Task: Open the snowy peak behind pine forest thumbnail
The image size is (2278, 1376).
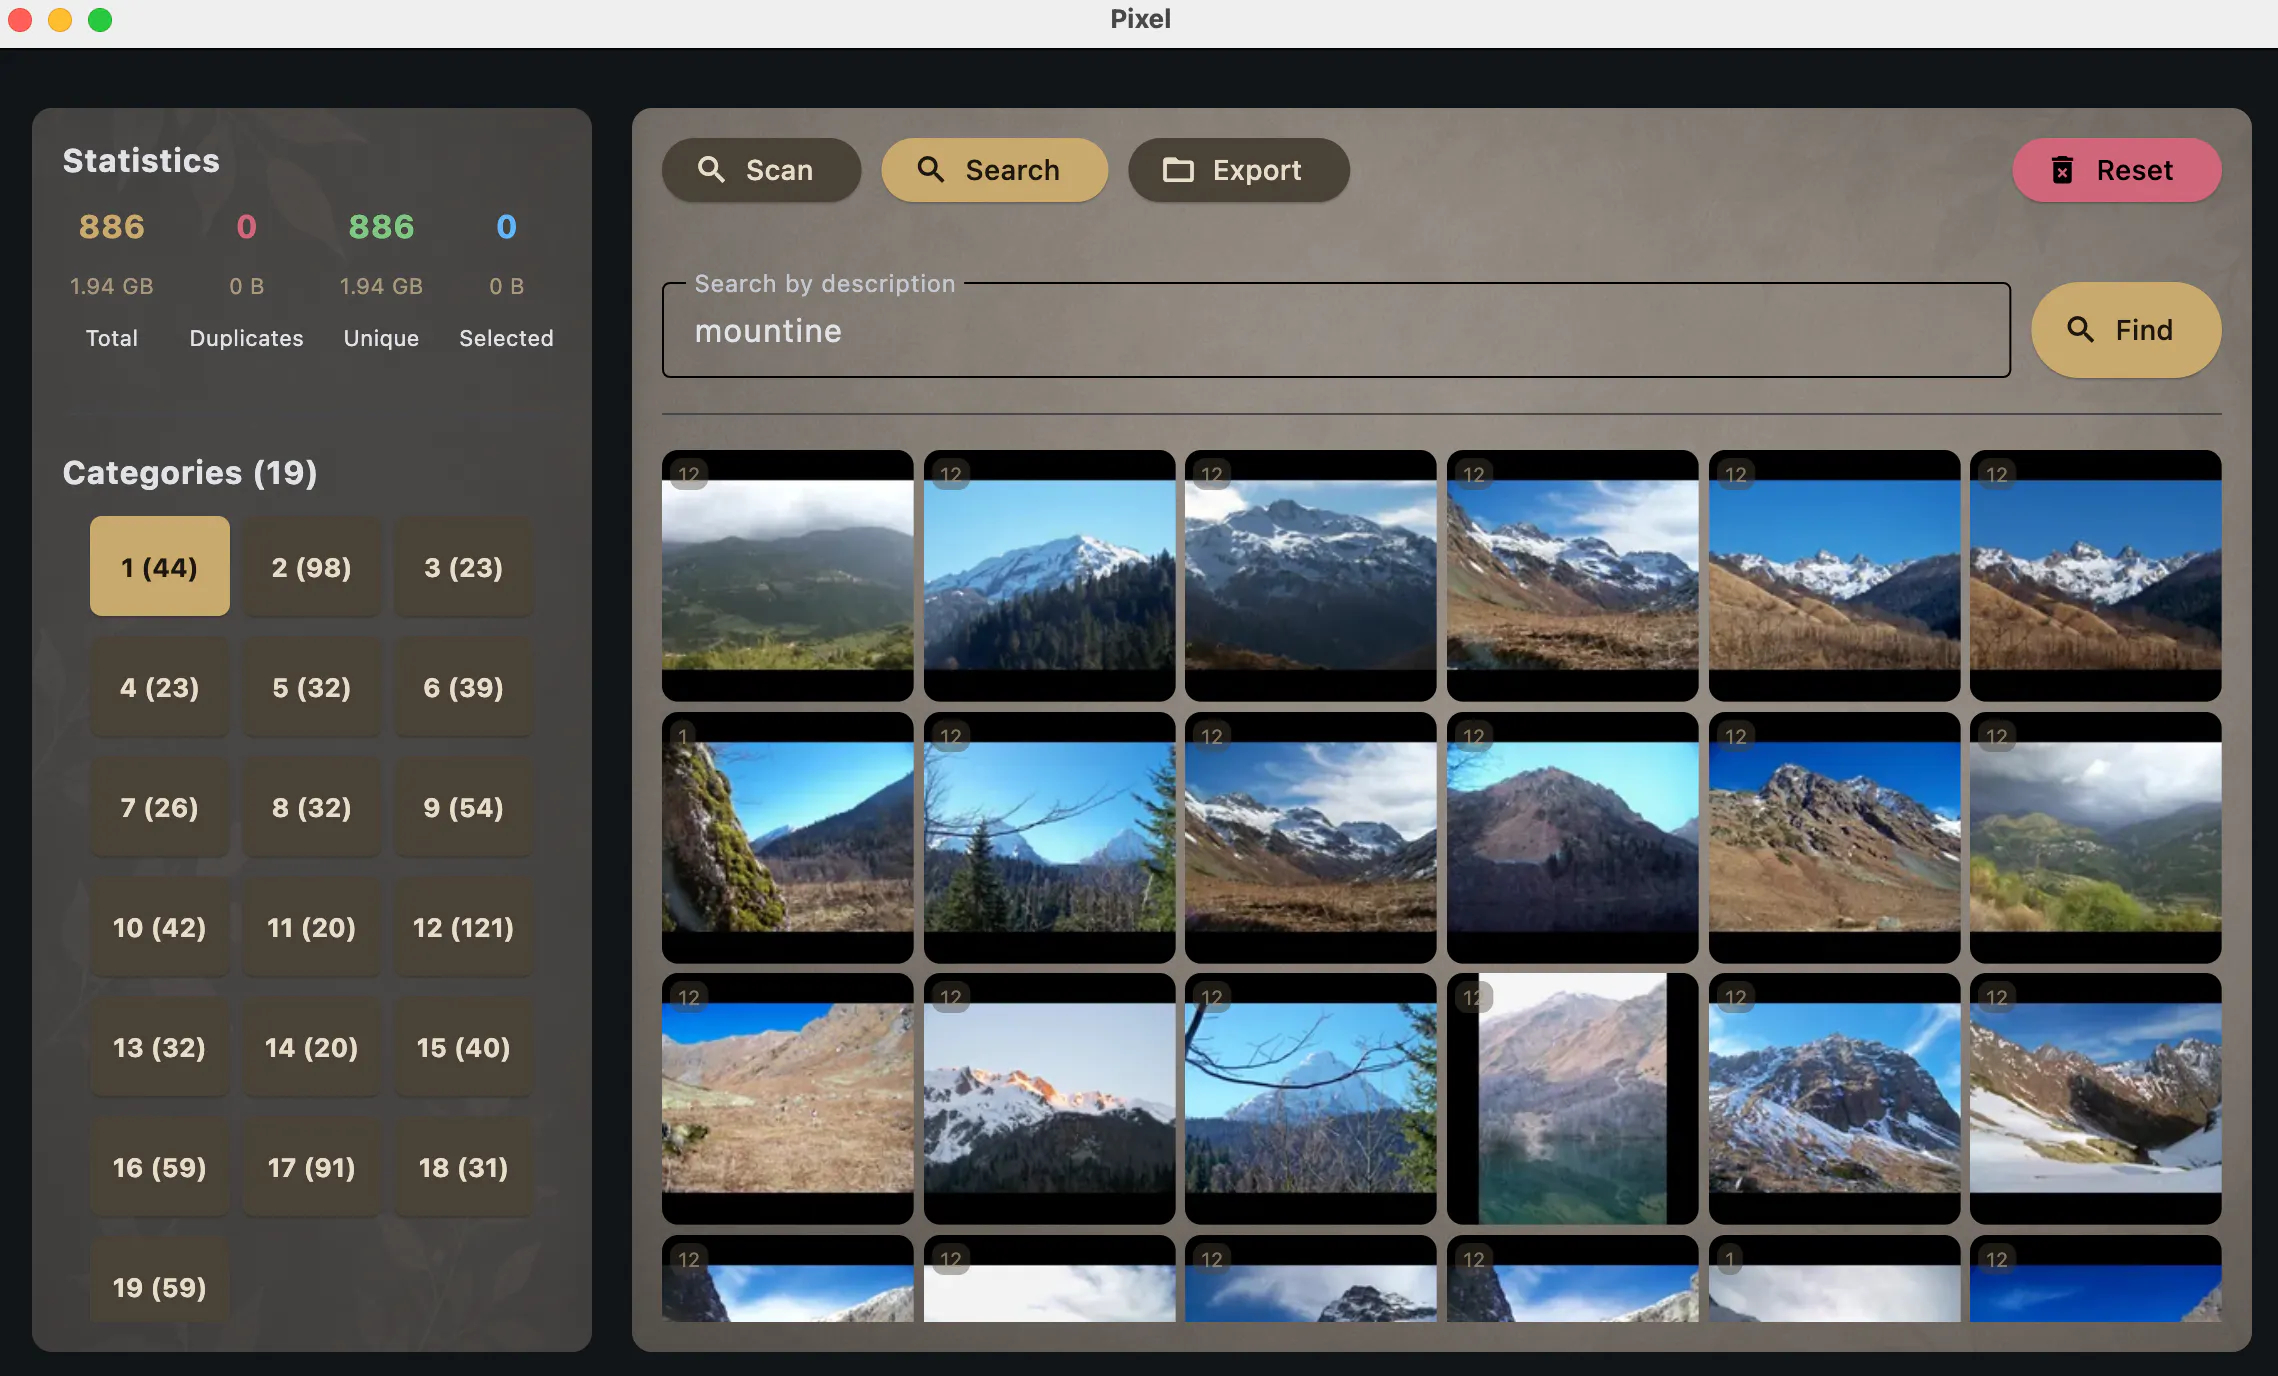Action: click(x=1050, y=575)
